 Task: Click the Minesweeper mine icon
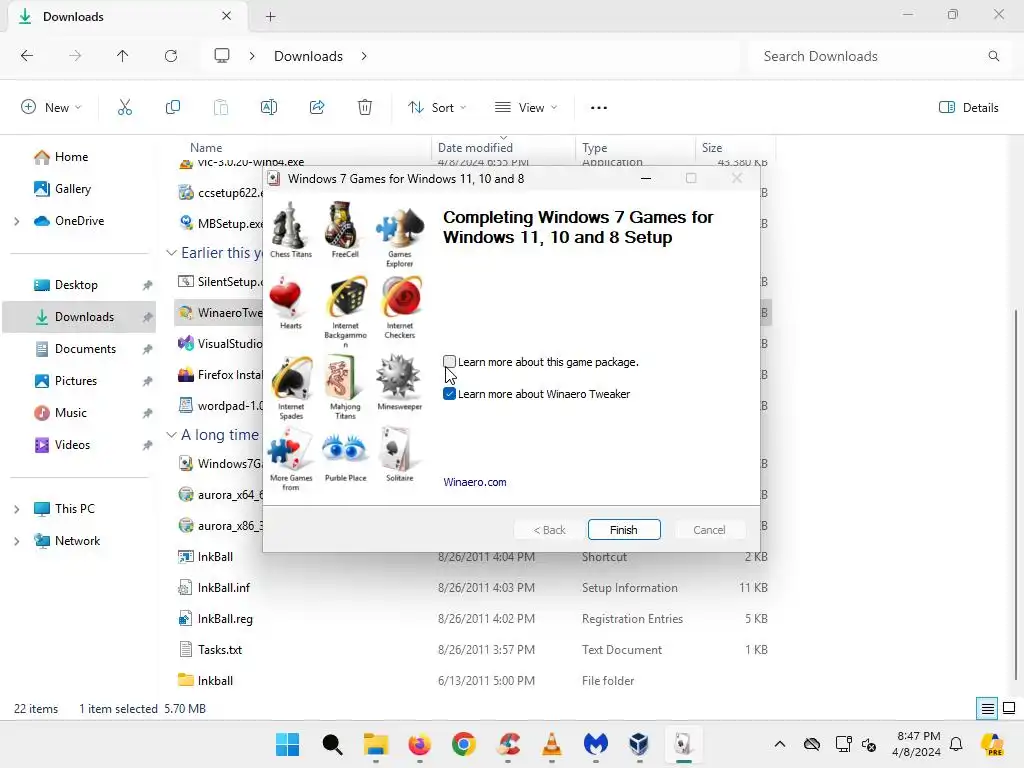398,377
